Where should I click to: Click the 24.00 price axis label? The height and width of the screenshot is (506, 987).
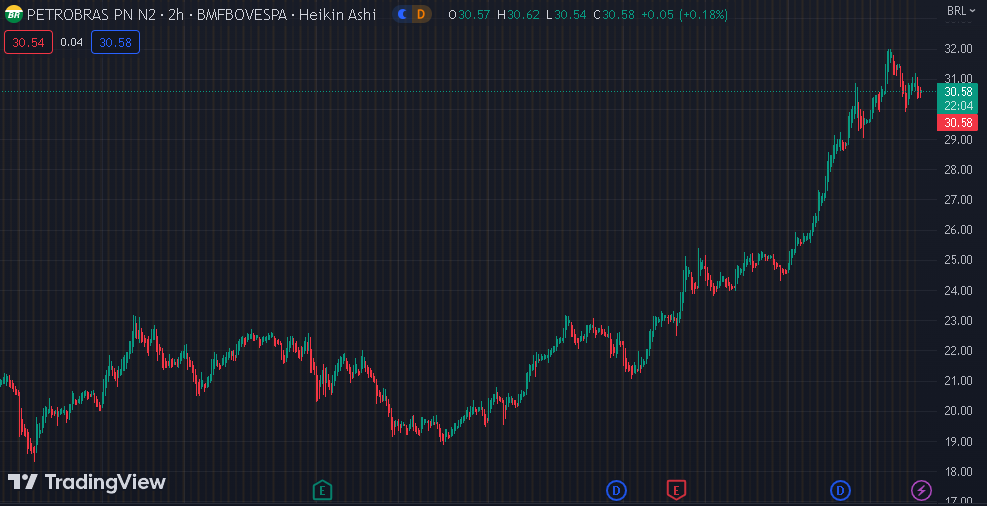click(960, 290)
